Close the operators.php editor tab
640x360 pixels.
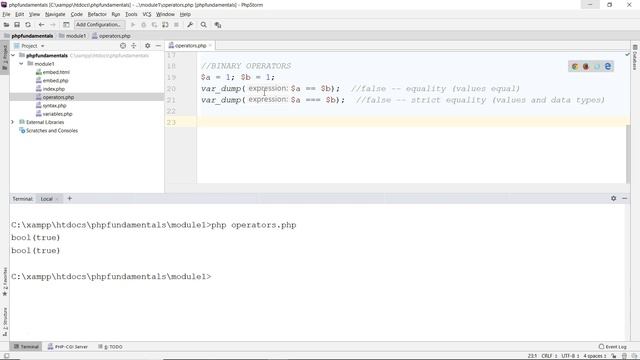coord(210,46)
